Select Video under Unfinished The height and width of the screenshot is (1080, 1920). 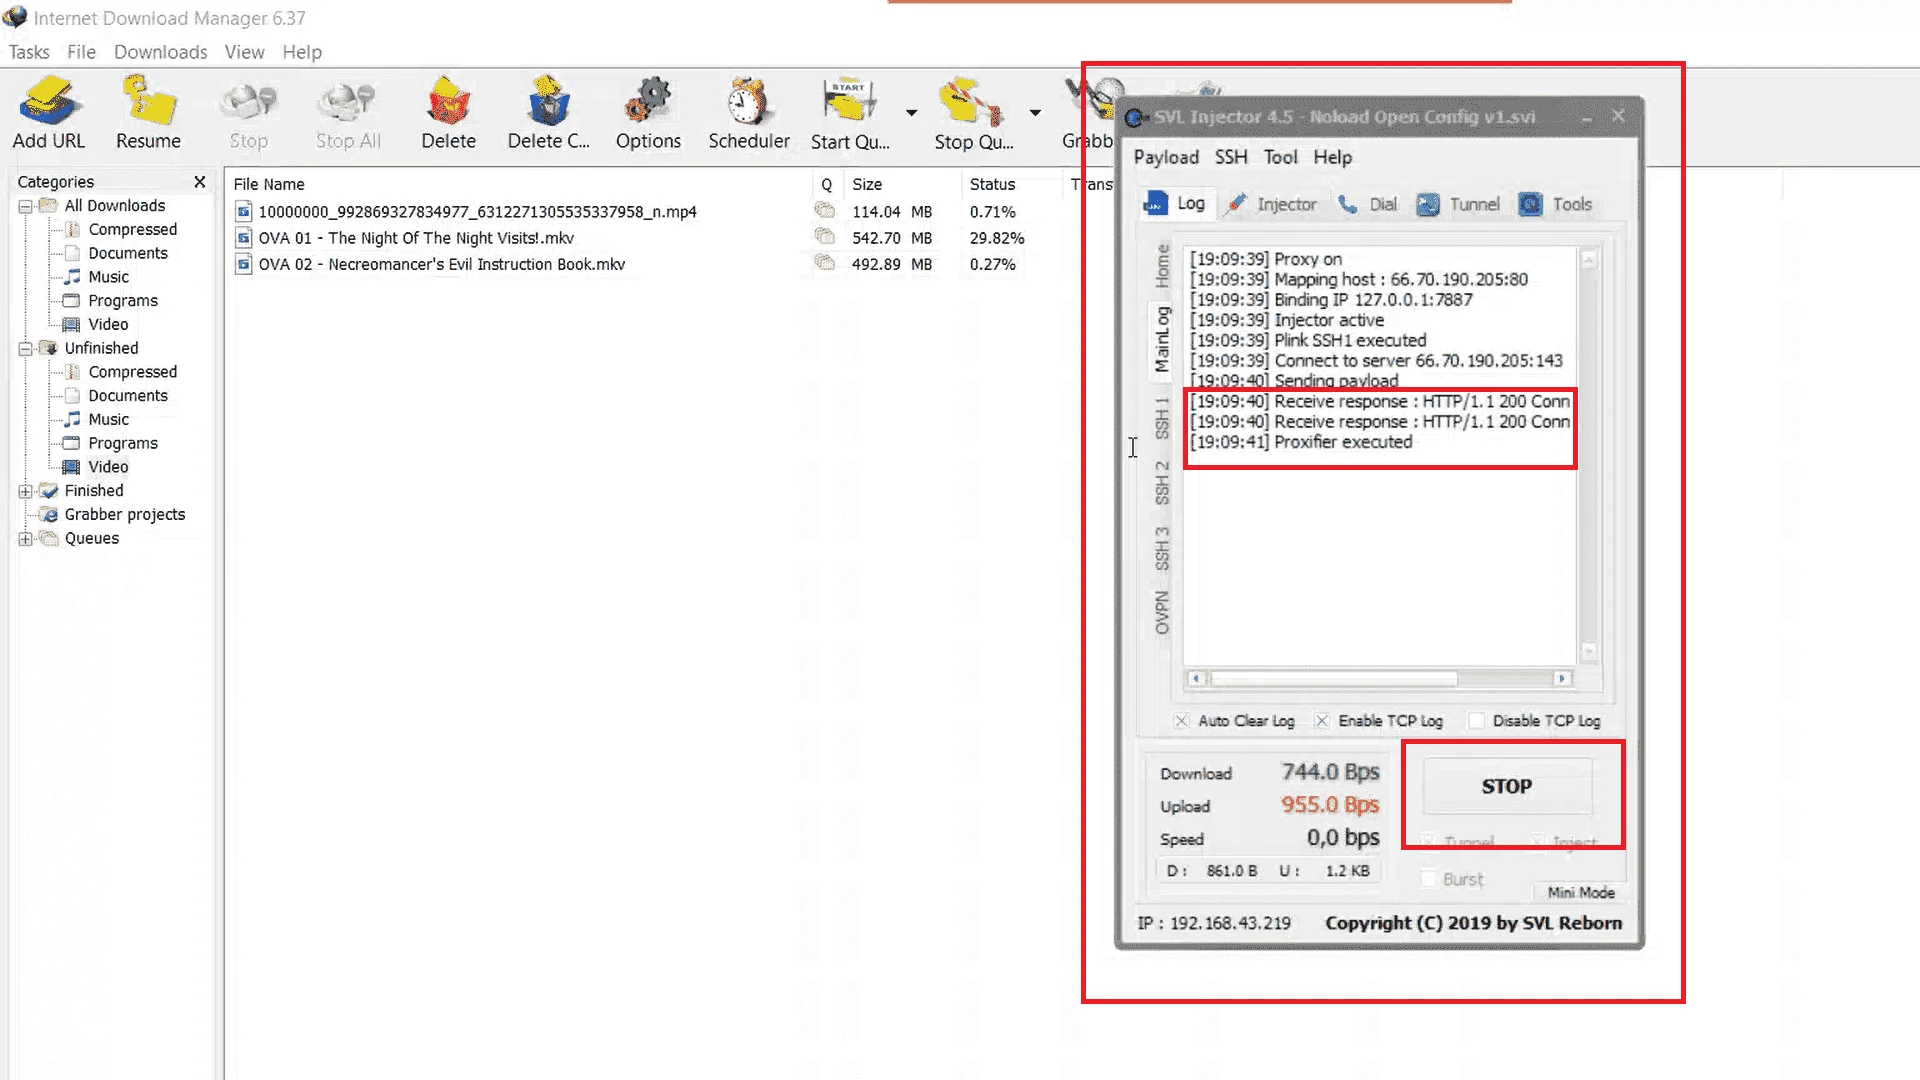[x=108, y=467]
